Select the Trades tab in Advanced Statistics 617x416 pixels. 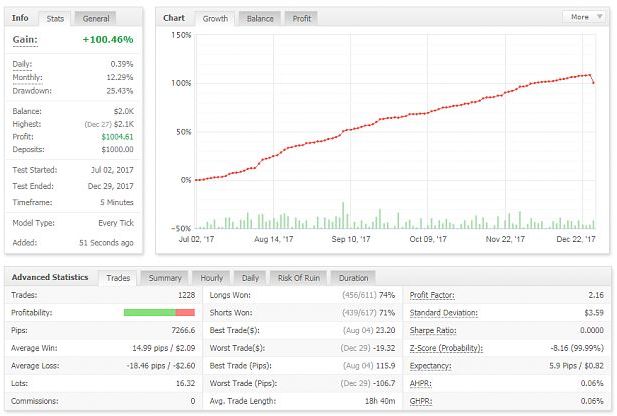tap(117, 277)
